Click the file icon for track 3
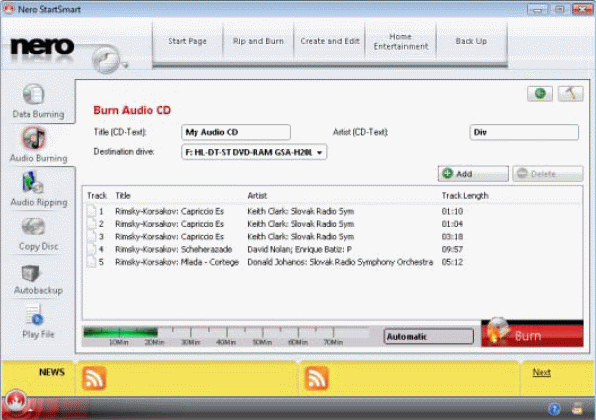Screen dimensions: 596x420 click(x=91, y=236)
